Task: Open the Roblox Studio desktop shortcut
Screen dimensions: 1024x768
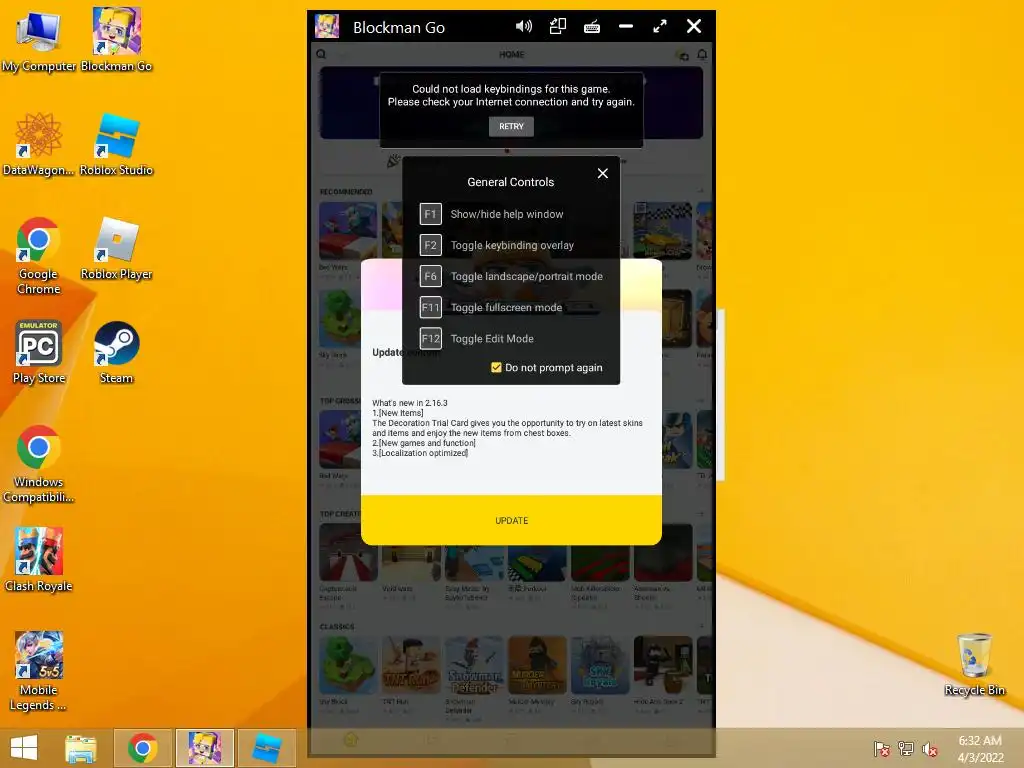Action: point(116,144)
